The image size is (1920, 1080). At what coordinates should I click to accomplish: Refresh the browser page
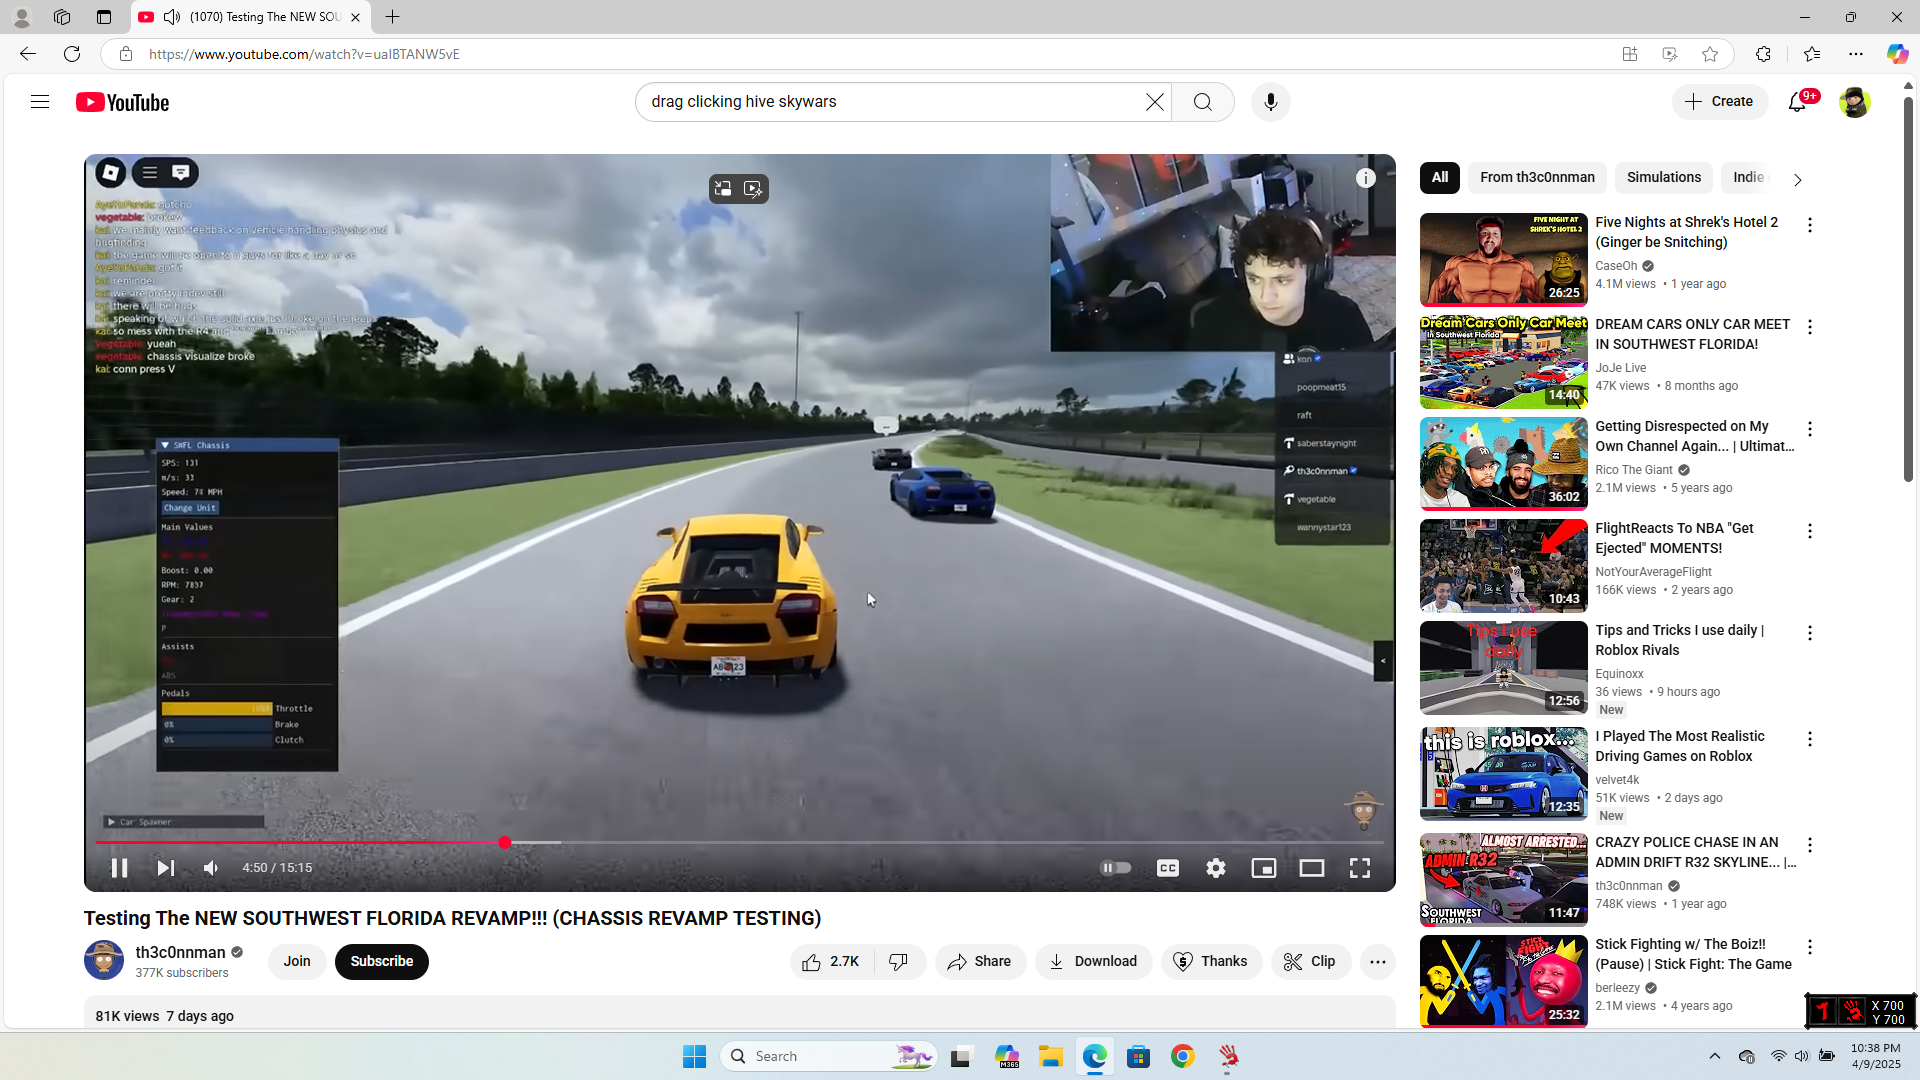point(72,54)
